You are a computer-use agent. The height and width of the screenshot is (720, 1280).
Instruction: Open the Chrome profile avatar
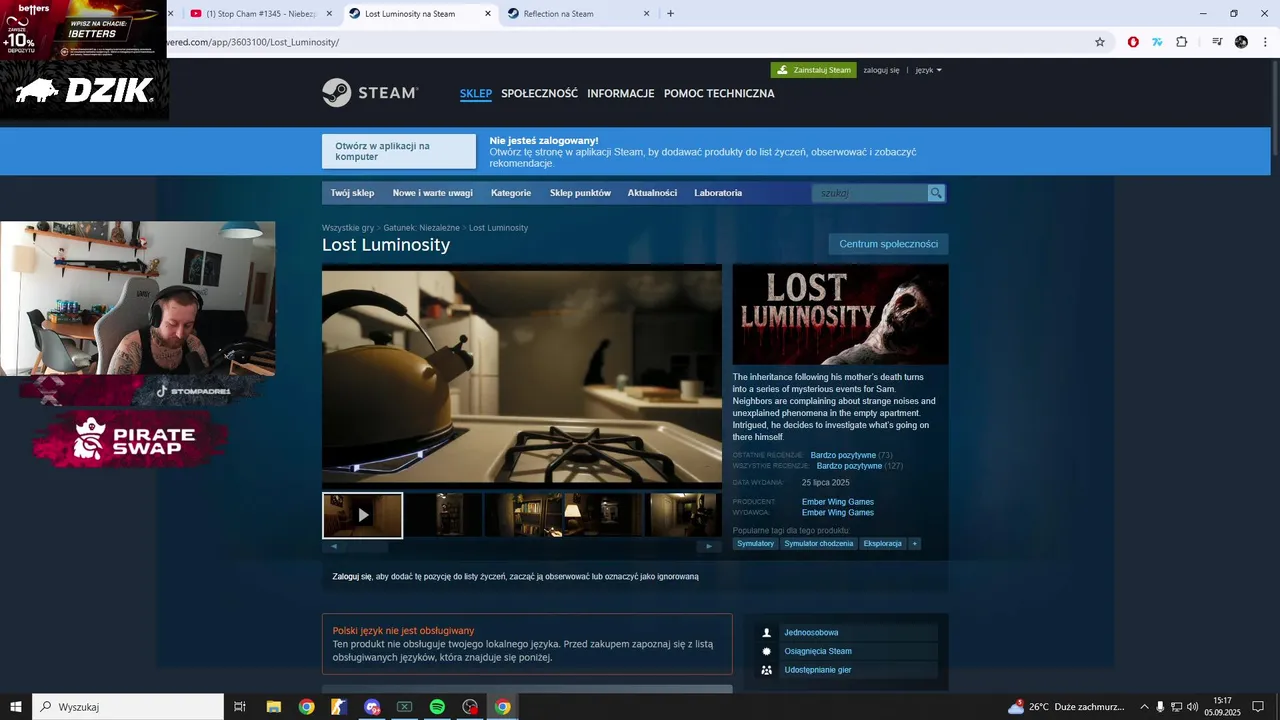coord(1241,42)
